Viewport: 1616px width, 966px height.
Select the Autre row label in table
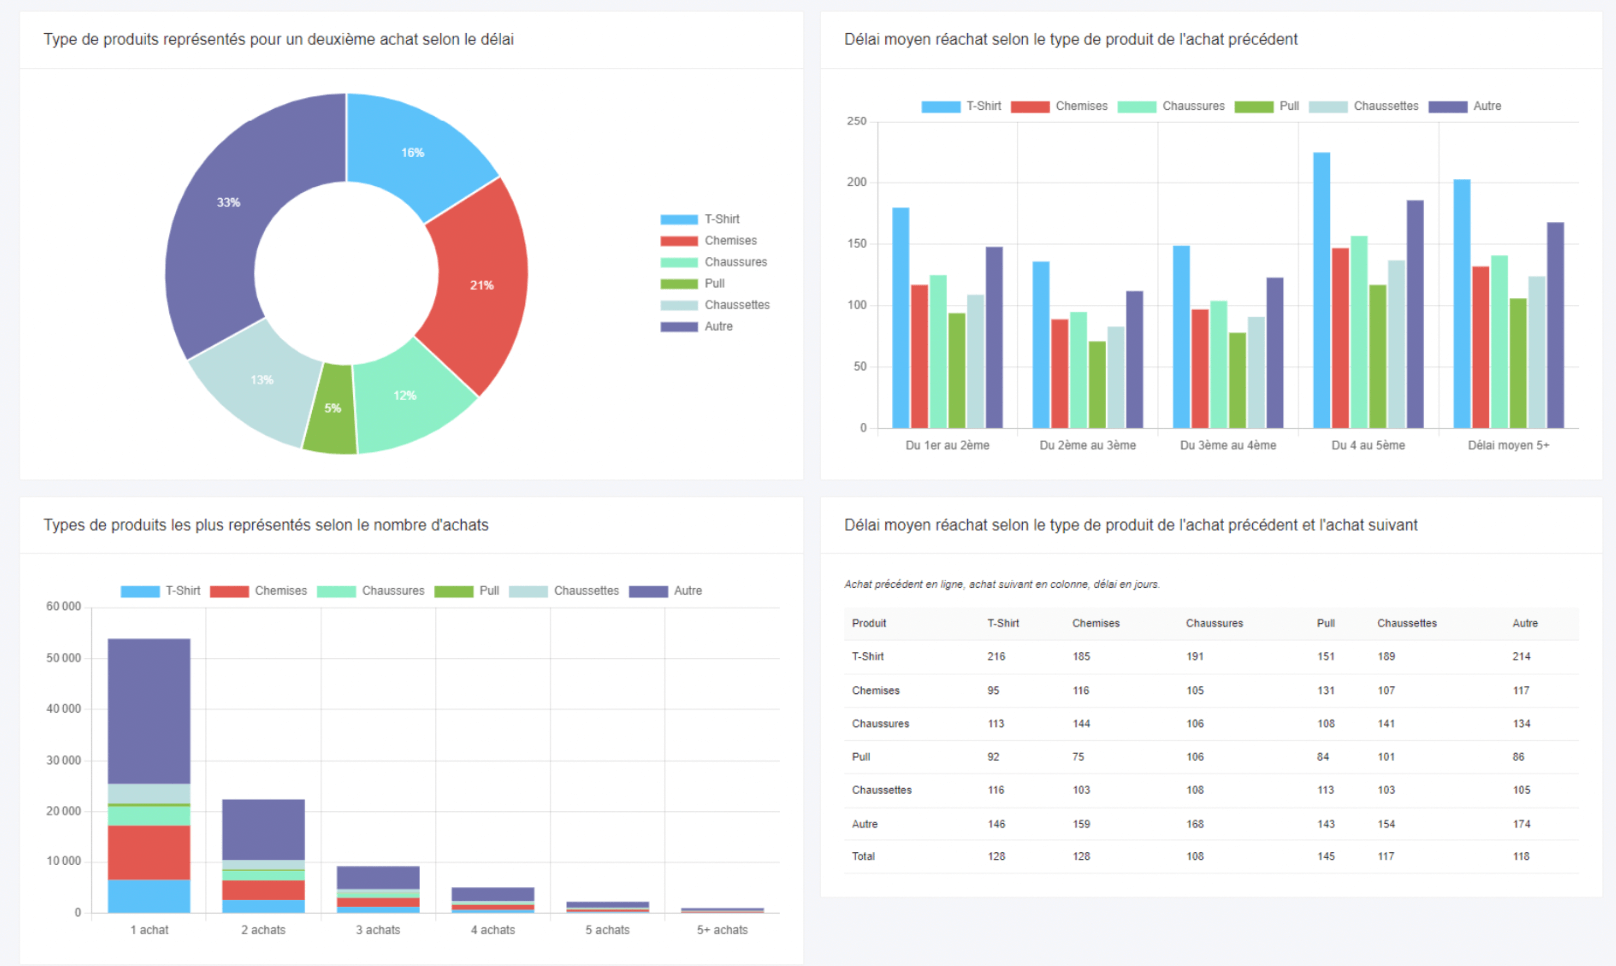point(865,824)
